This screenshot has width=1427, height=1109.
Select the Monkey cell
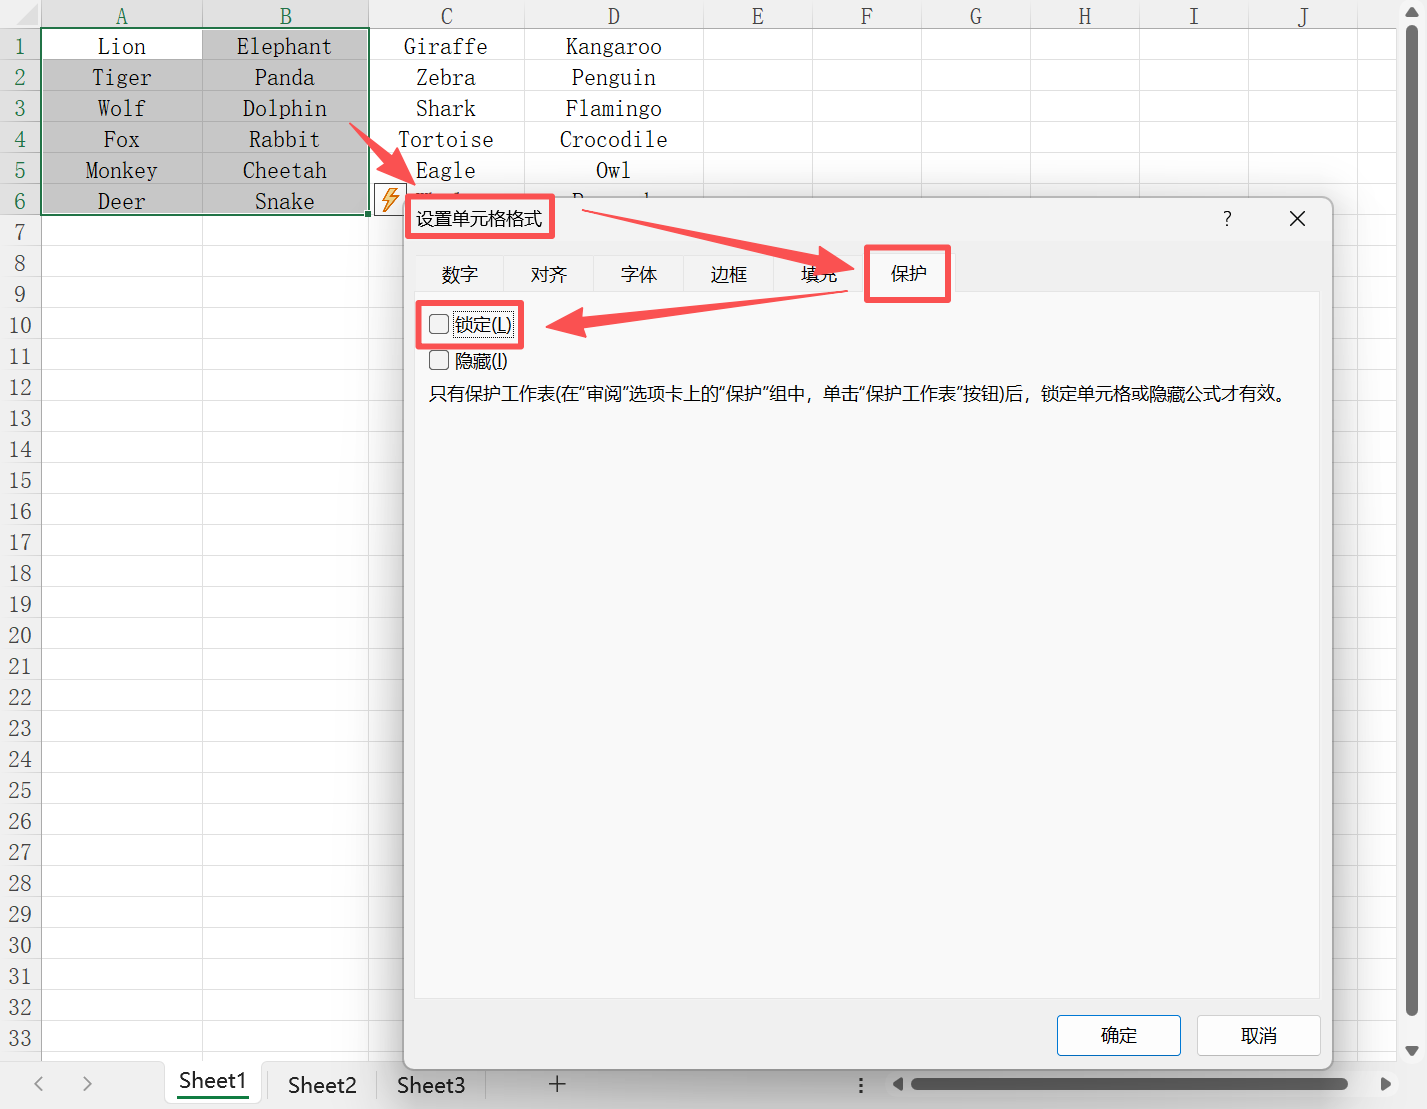pos(122,170)
